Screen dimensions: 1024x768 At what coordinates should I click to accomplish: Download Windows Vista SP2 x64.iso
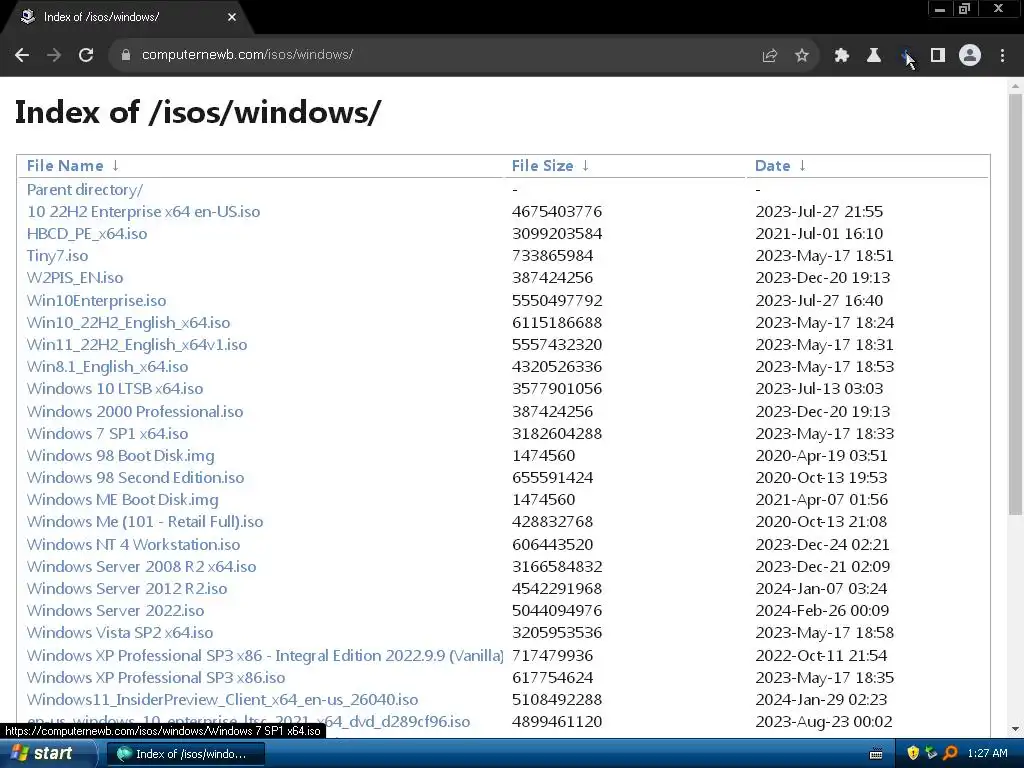120,633
